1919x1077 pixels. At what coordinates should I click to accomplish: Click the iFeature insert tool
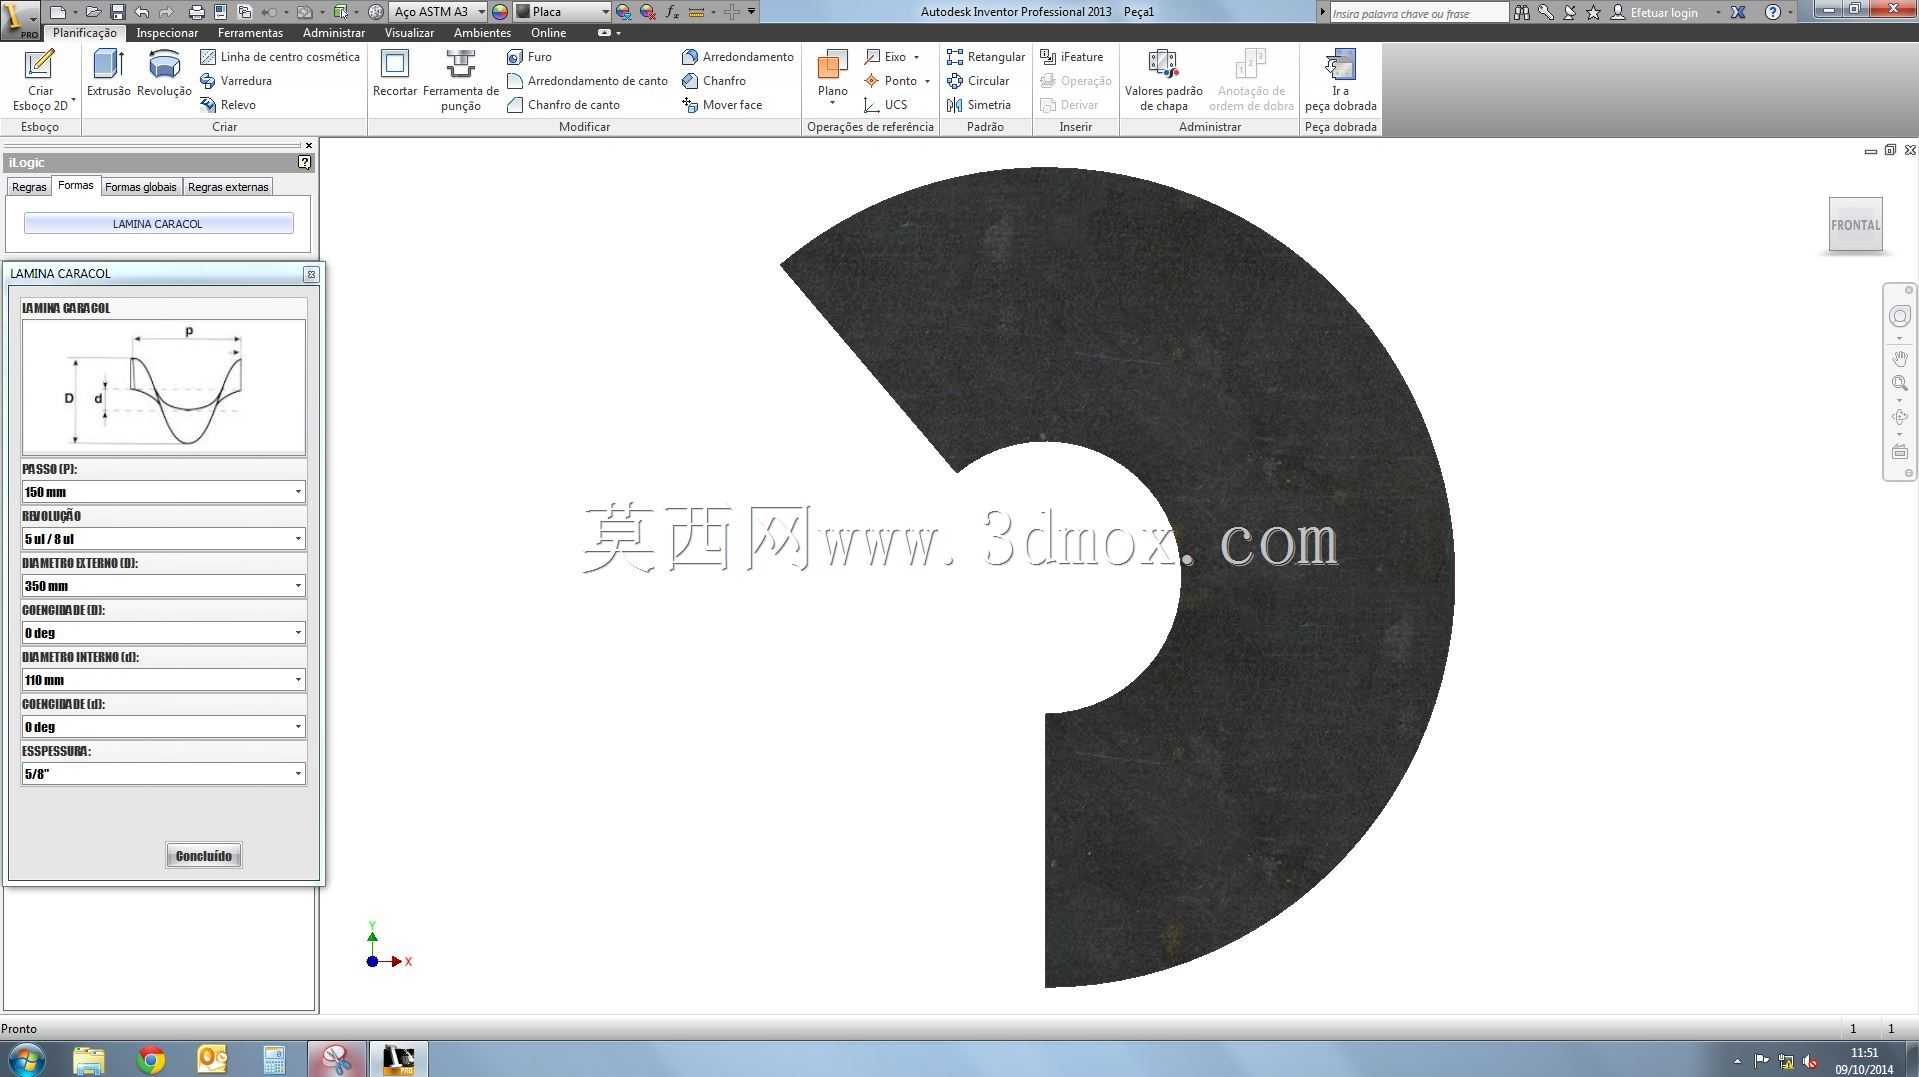click(x=1072, y=57)
